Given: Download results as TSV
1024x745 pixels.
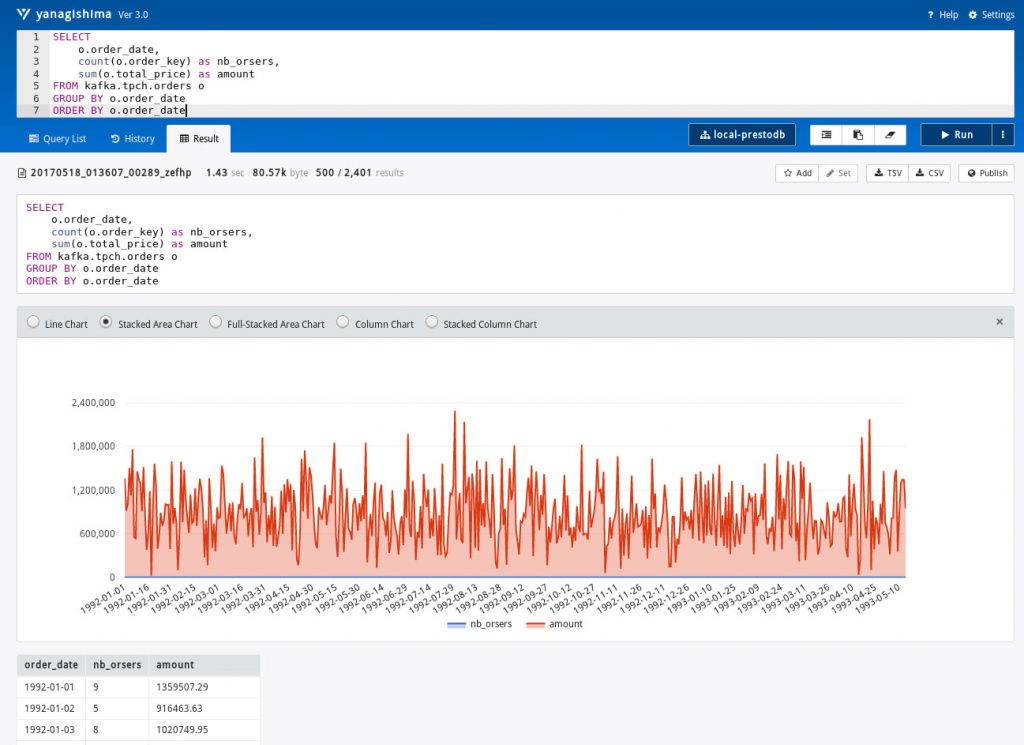Looking at the screenshot, I should [886, 172].
